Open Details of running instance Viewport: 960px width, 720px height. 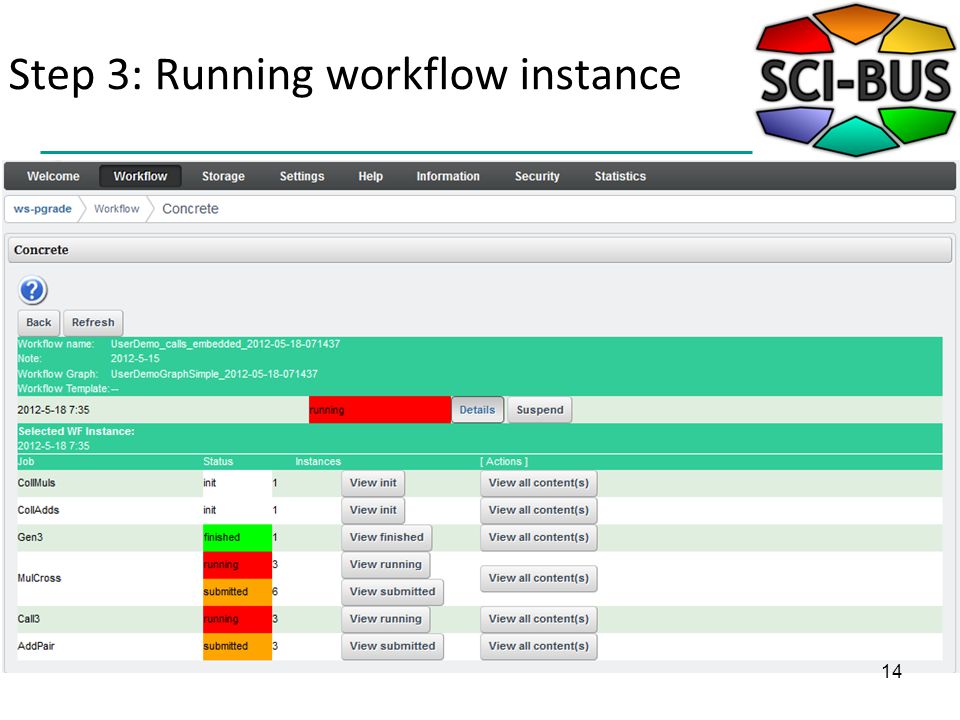click(x=477, y=410)
